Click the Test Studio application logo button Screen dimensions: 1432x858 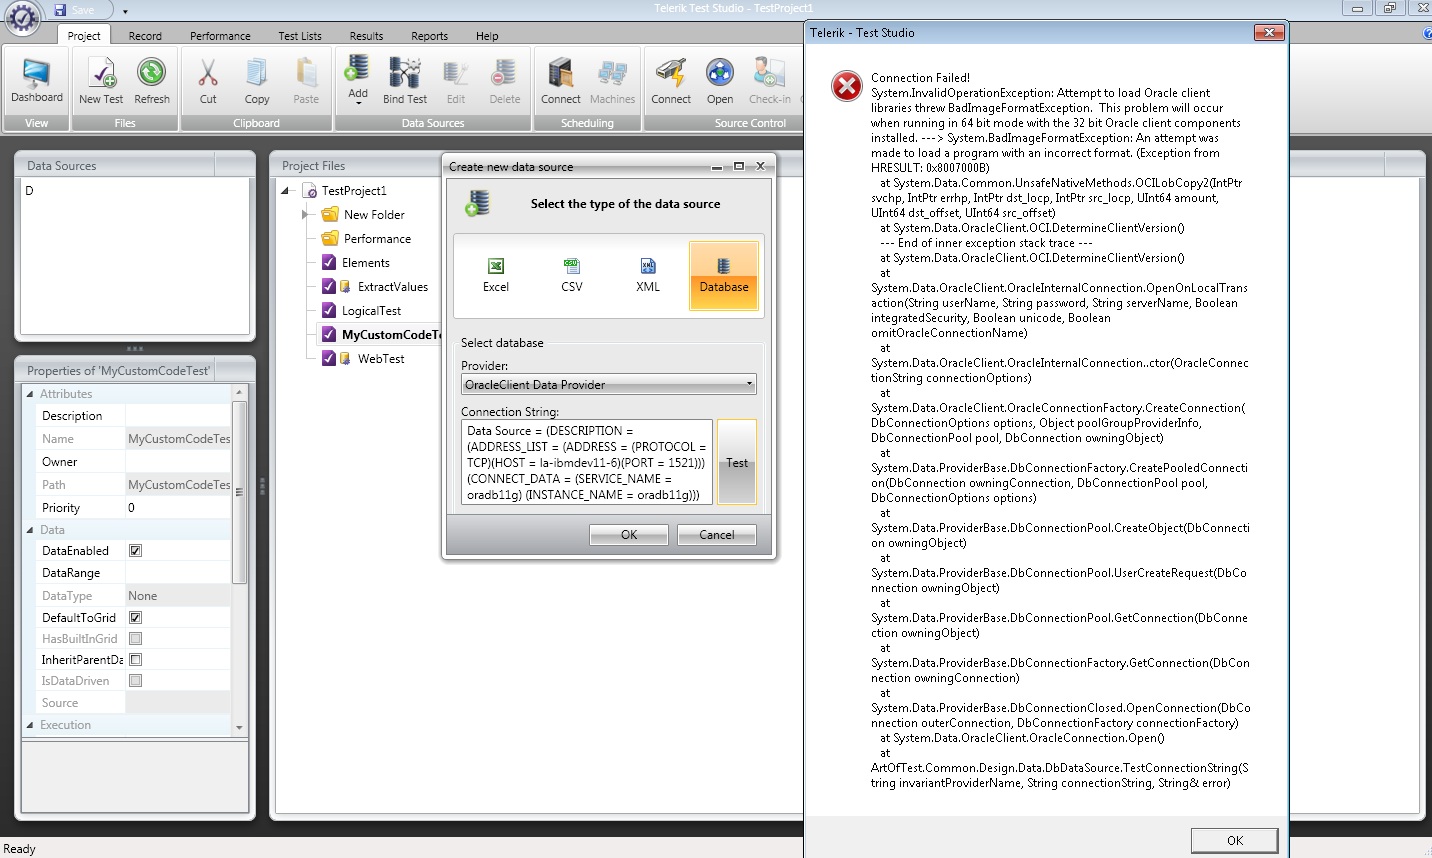(x=23, y=17)
